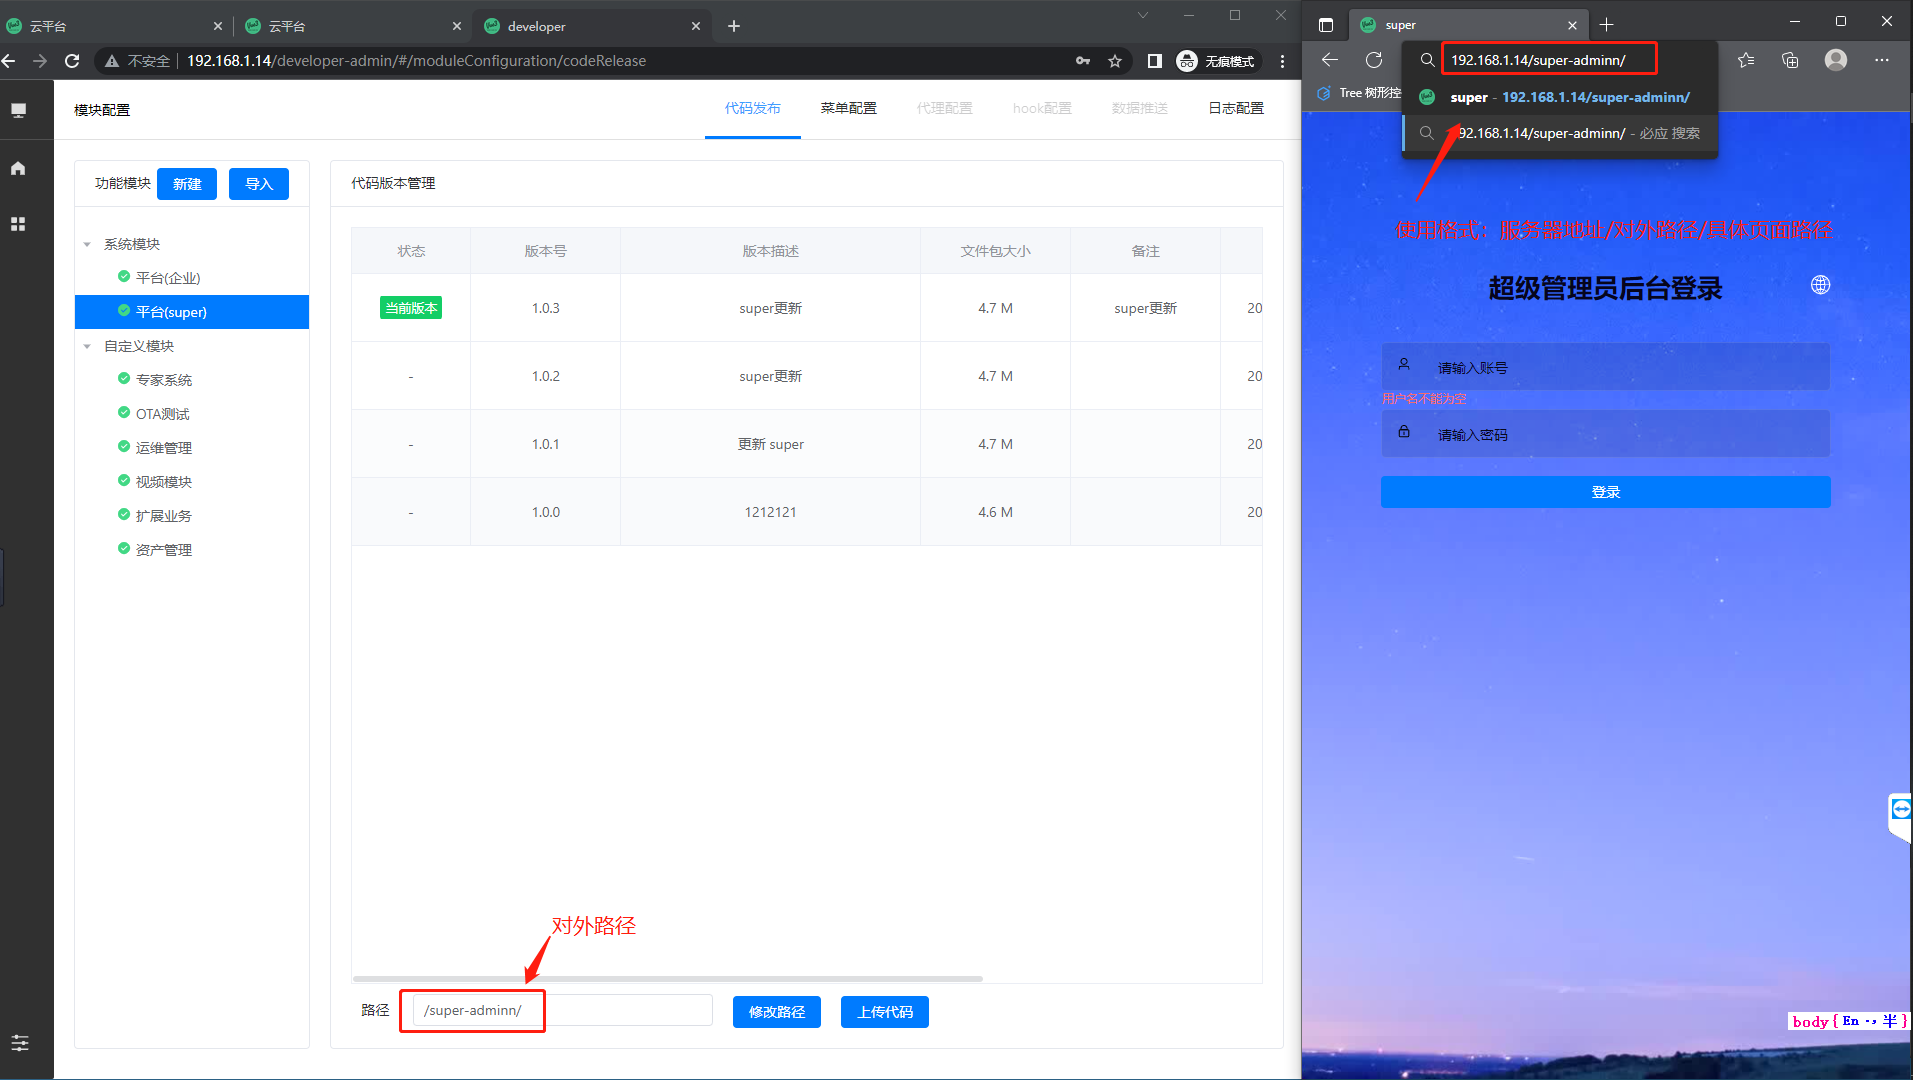Click the 上传代码 button
Viewport: 1913px width, 1080px height.
click(x=884, y=1012)
